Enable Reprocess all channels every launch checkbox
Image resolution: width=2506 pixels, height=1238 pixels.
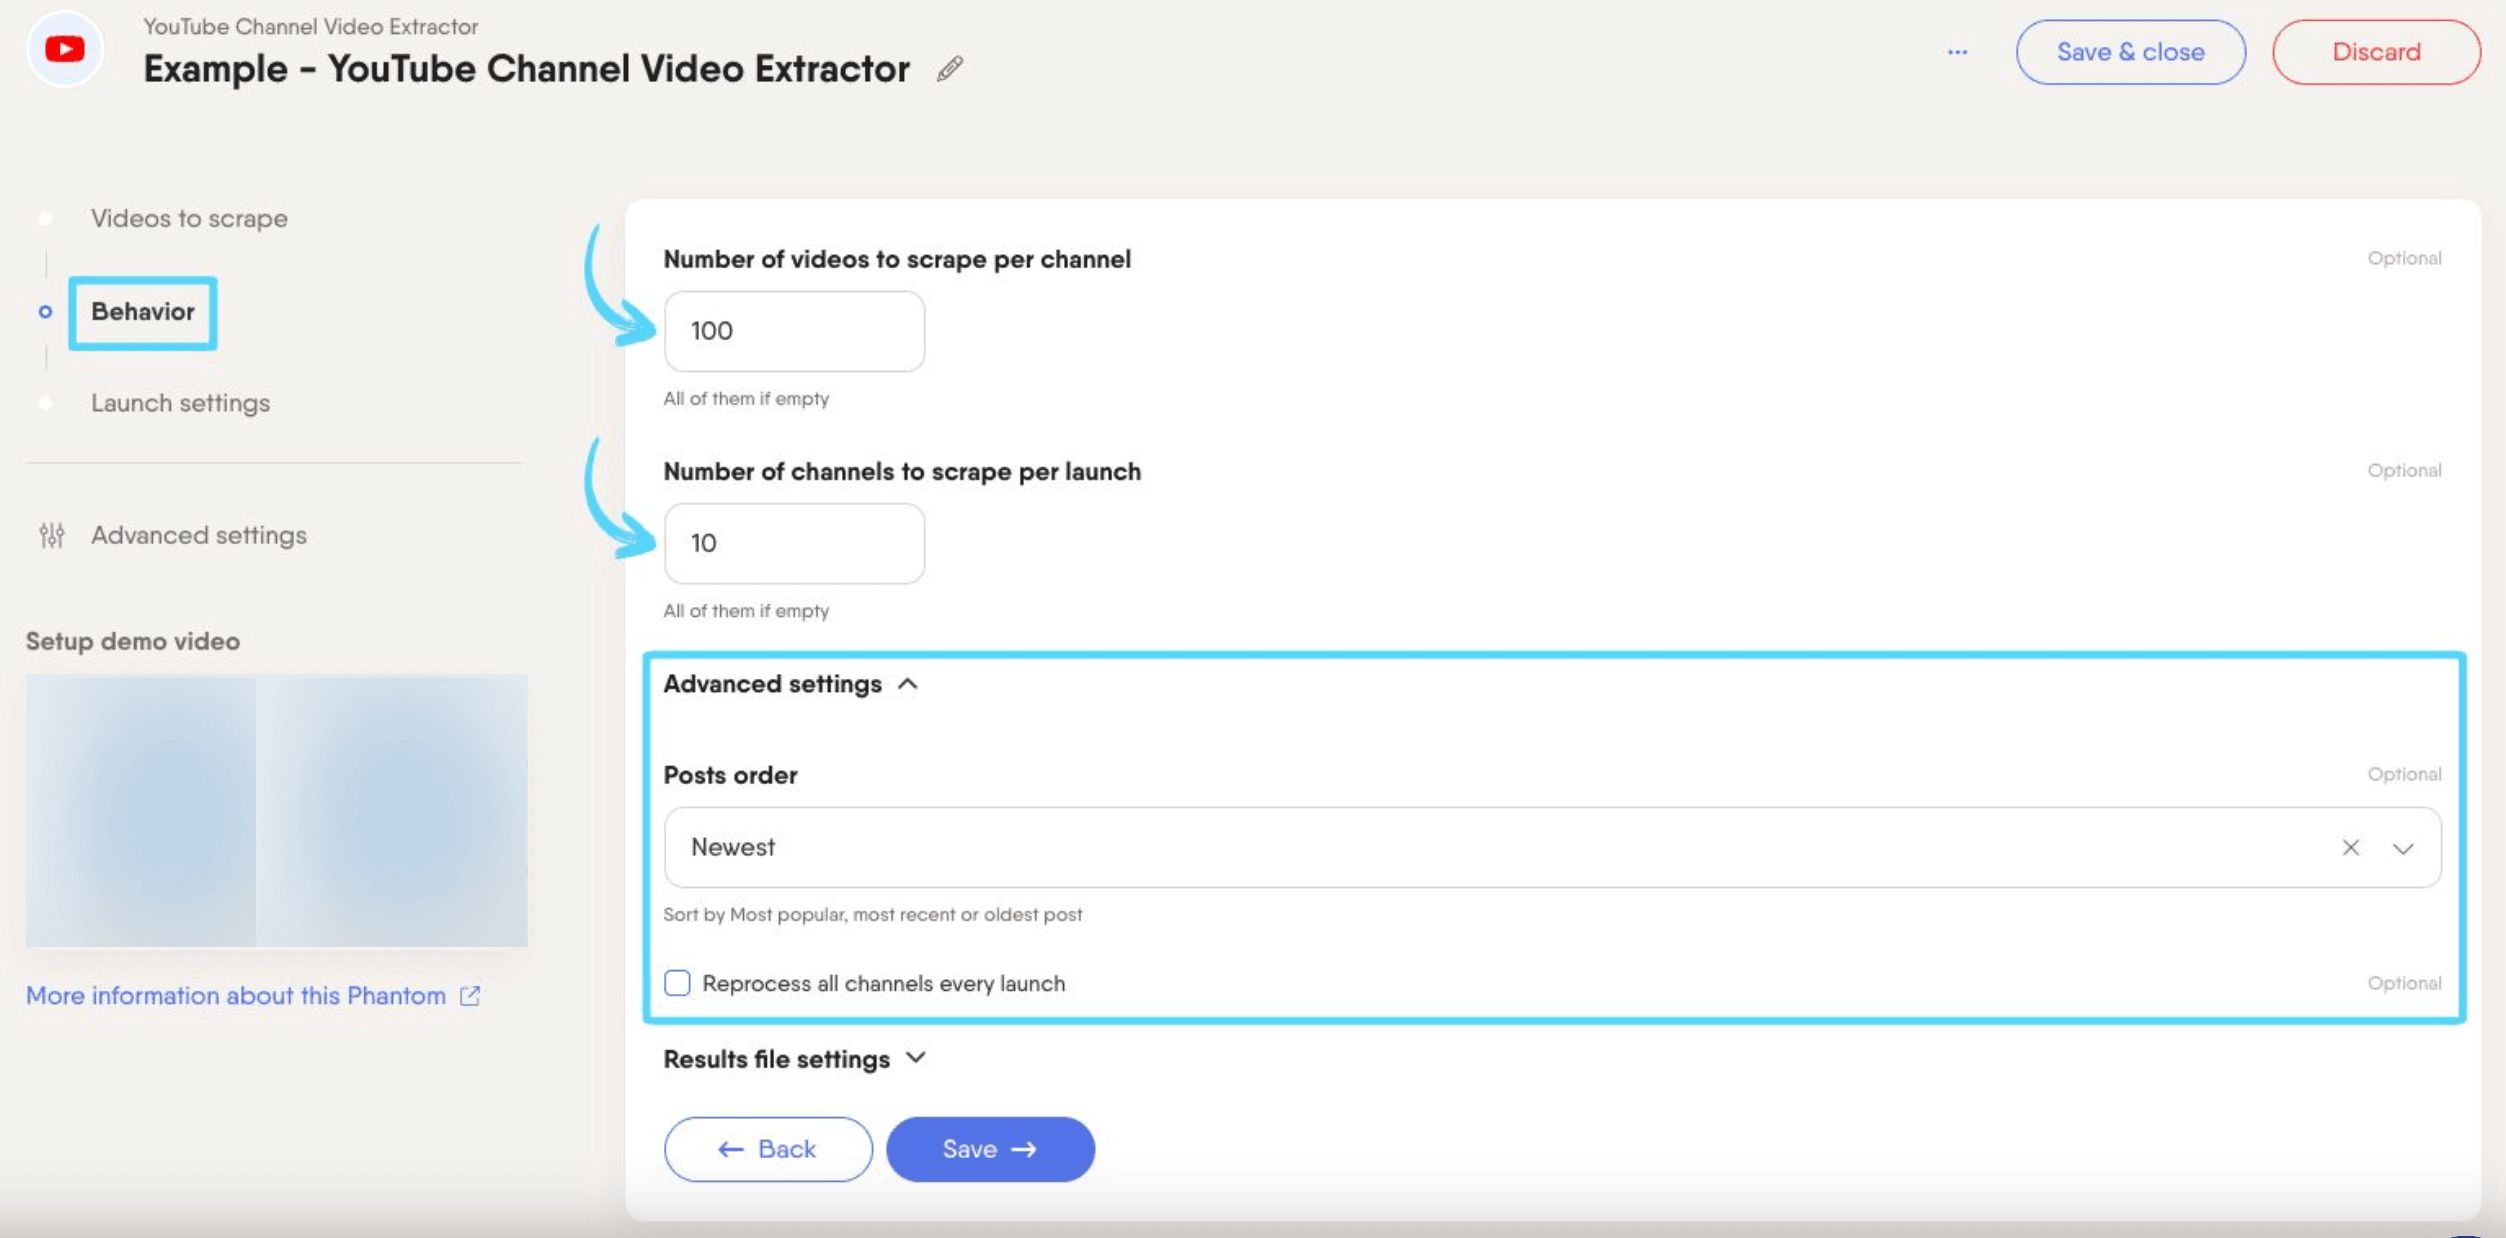pyautogui.click(x=677, y=983)
